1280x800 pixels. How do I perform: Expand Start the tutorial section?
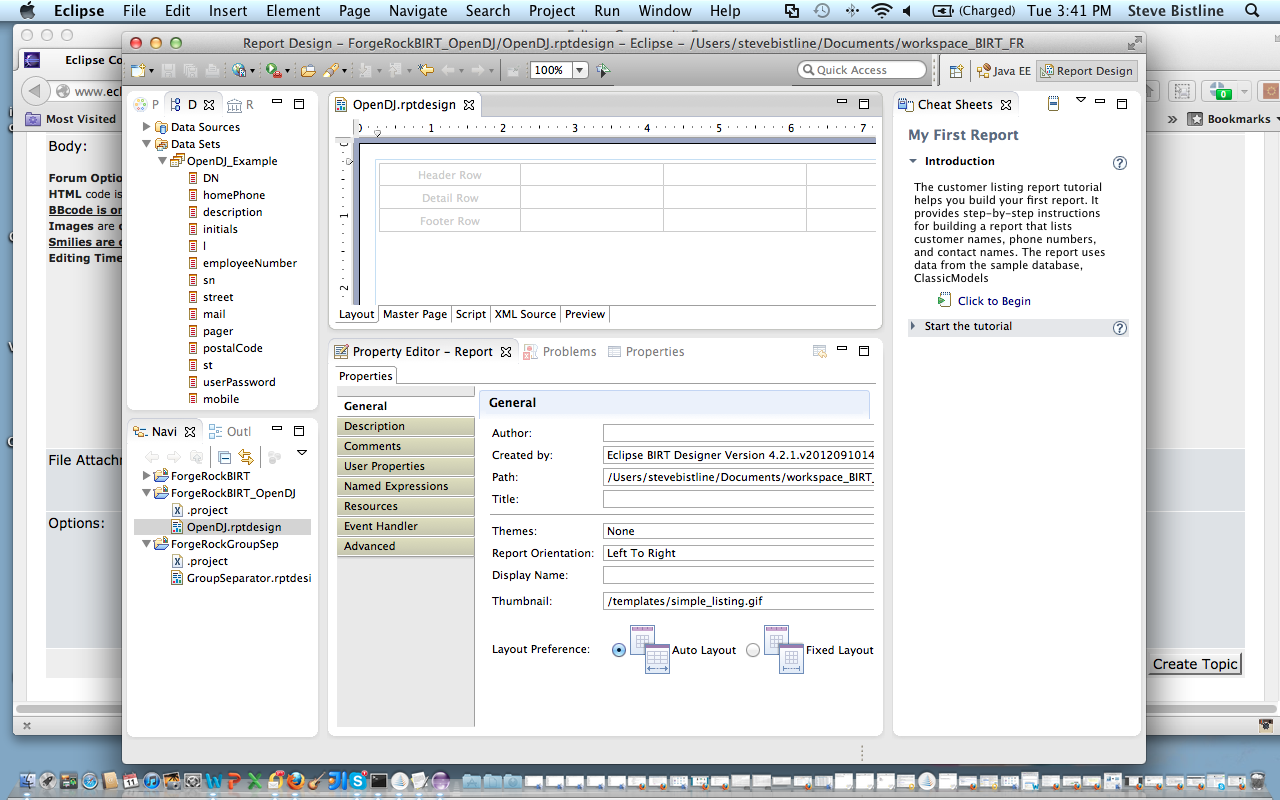(913, 326)
